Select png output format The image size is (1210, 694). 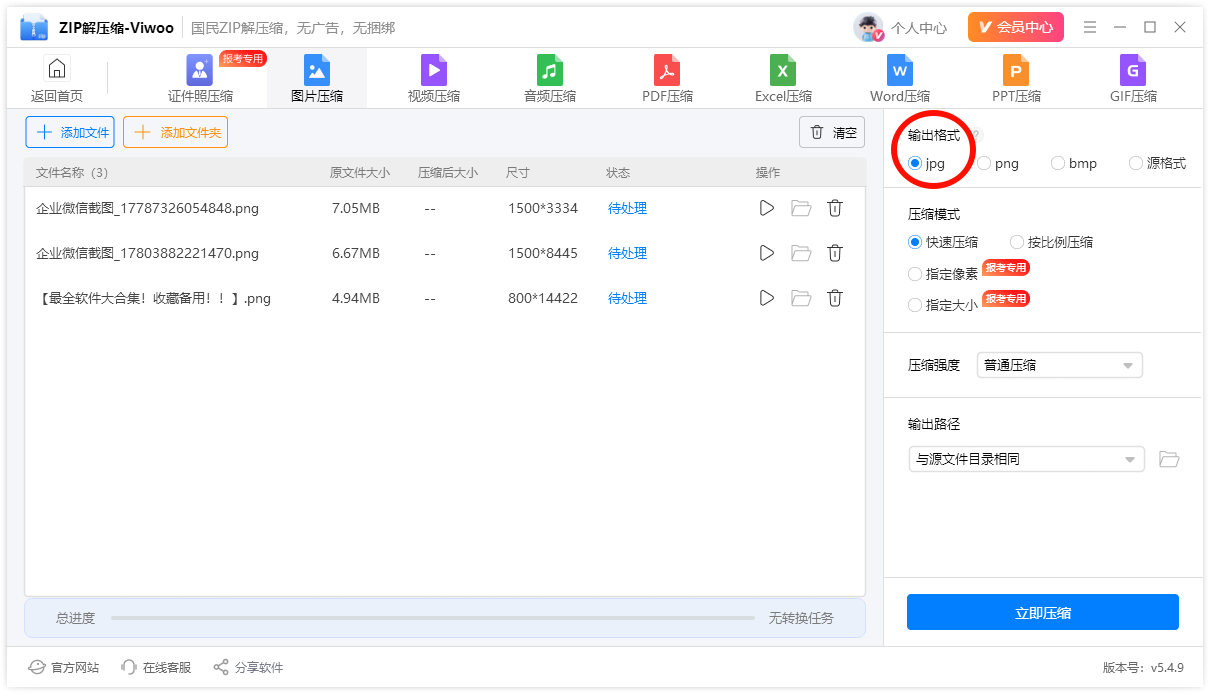[998, 163]
